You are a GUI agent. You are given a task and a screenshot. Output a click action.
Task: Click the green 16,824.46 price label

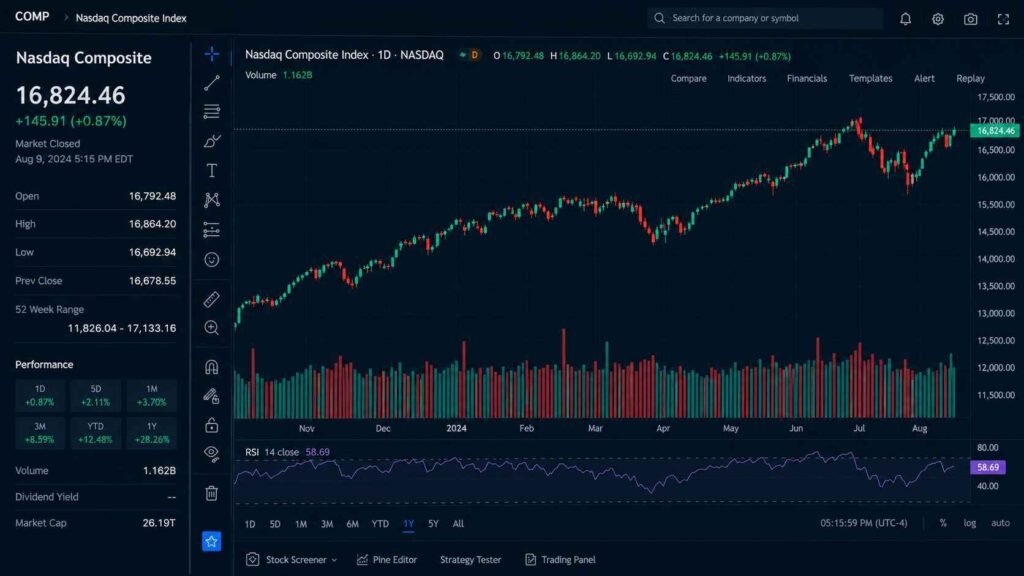coord(995,131)
